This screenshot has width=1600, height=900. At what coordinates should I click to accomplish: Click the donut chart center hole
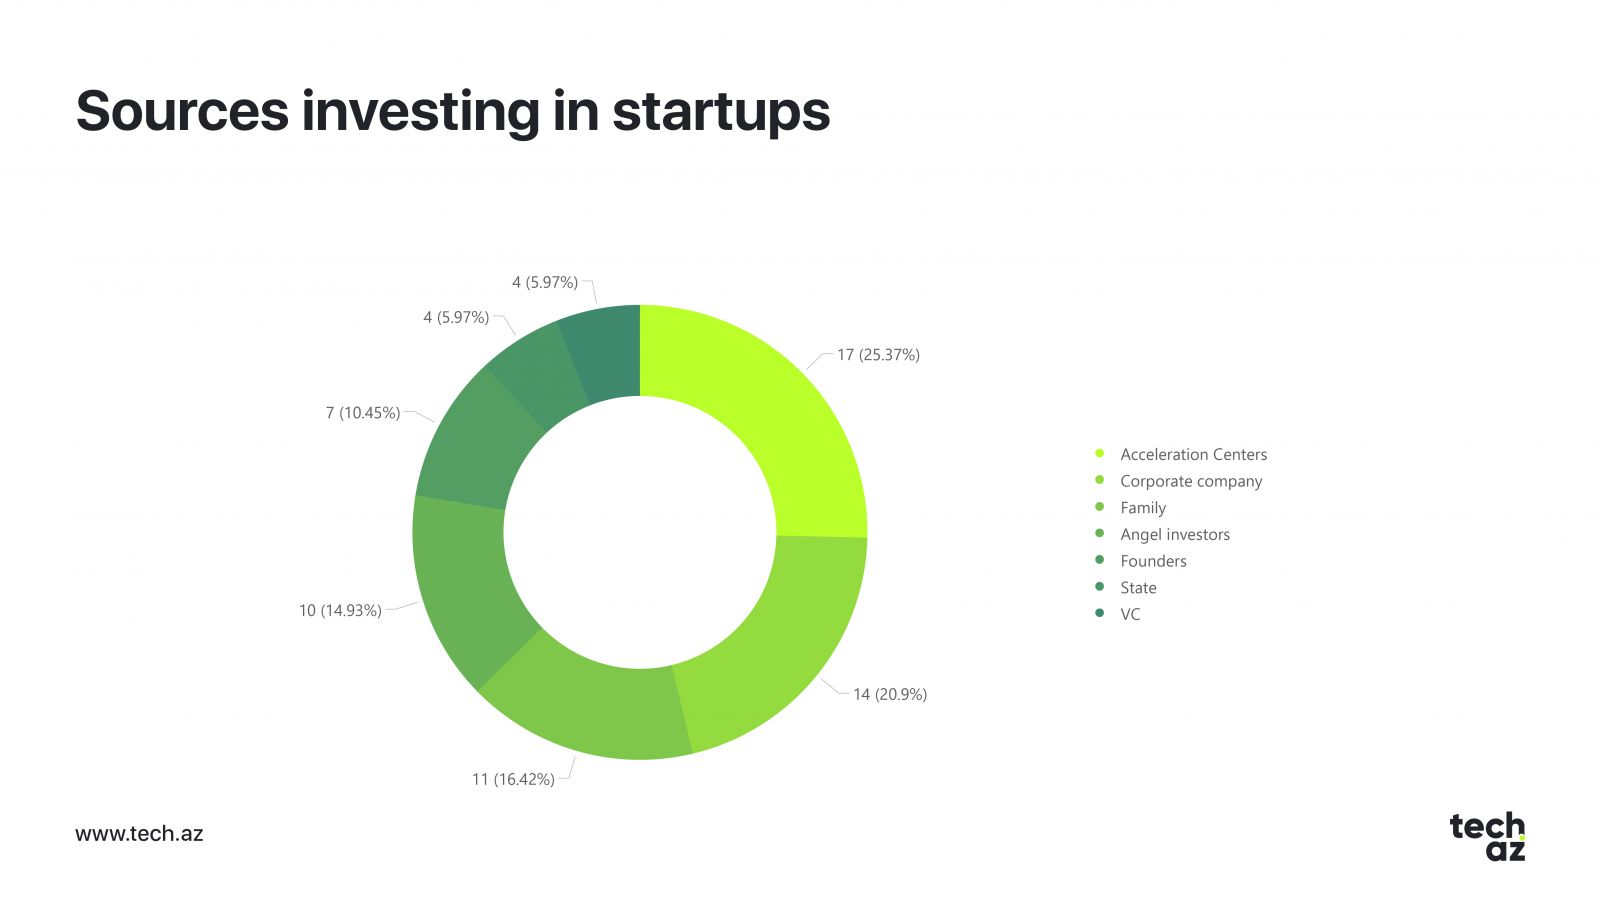[640, 532]
